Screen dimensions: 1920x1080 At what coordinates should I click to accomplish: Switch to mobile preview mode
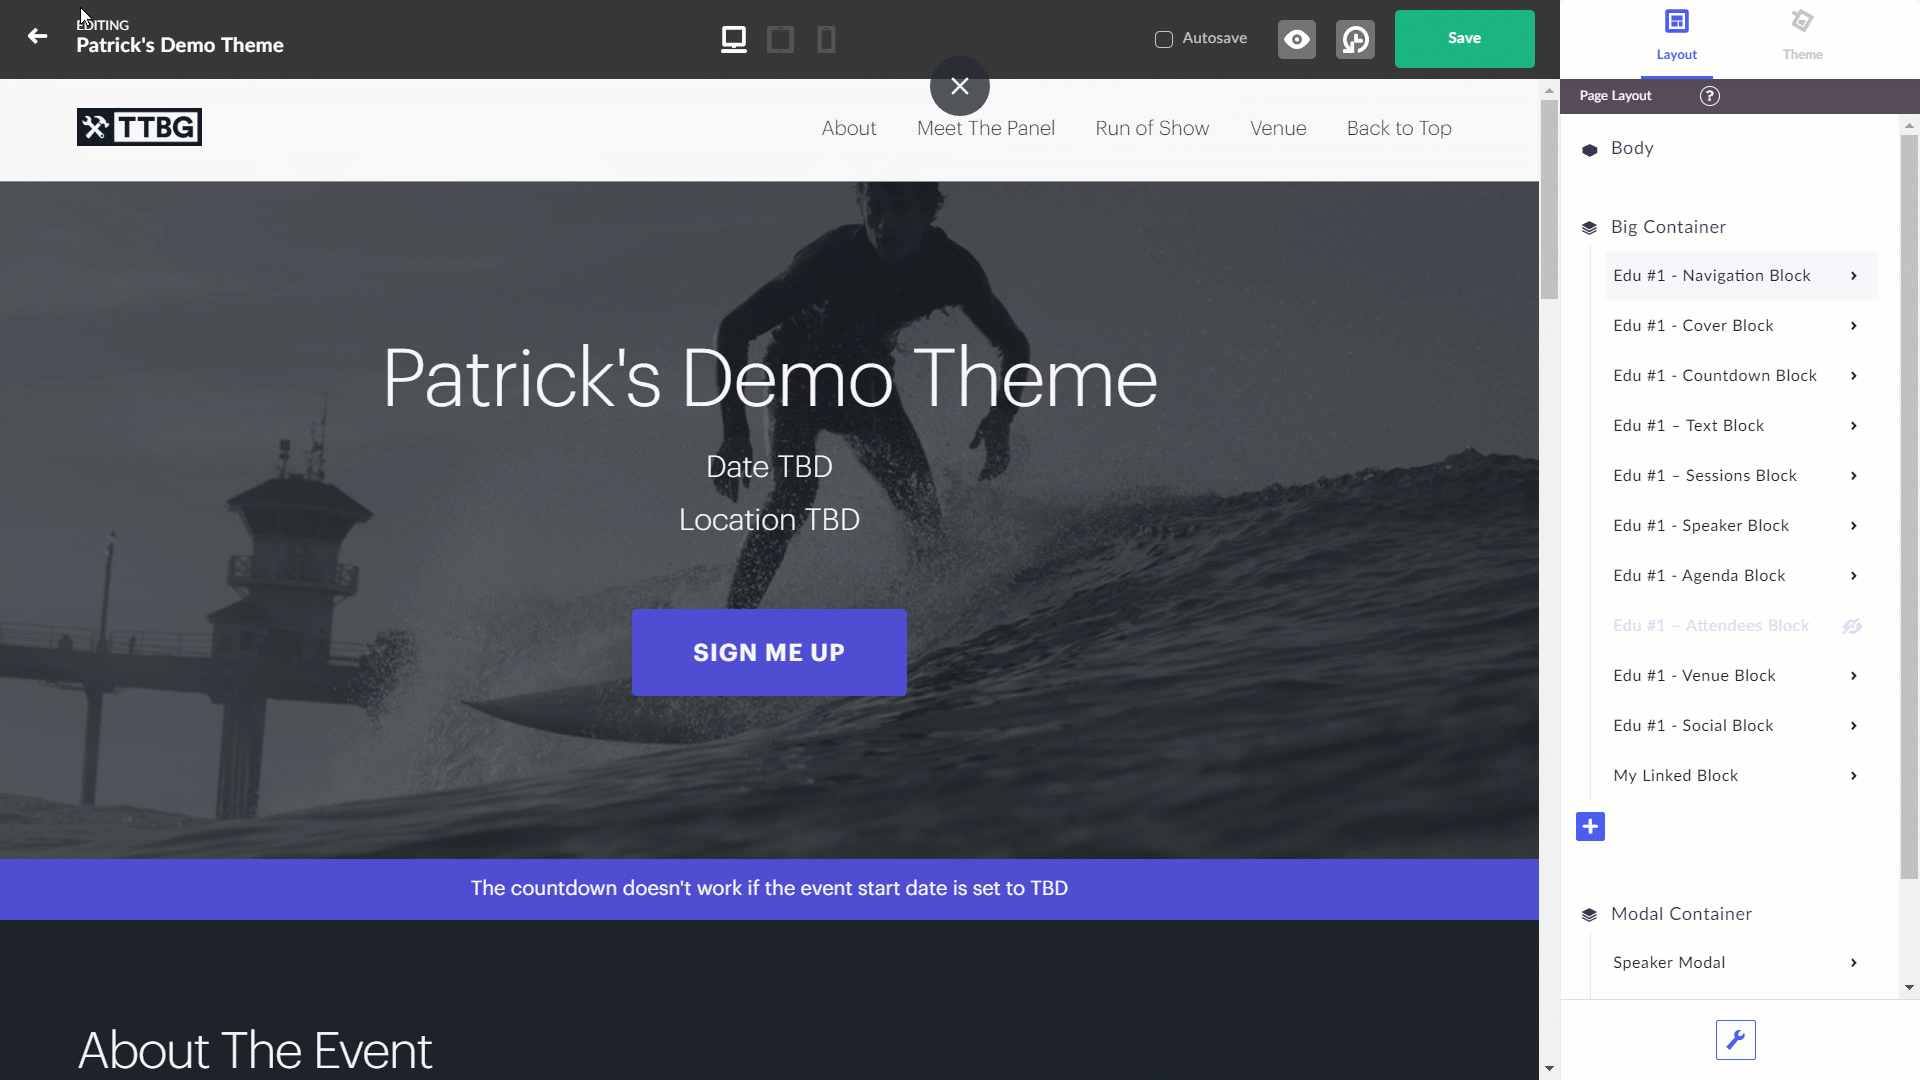826,39
